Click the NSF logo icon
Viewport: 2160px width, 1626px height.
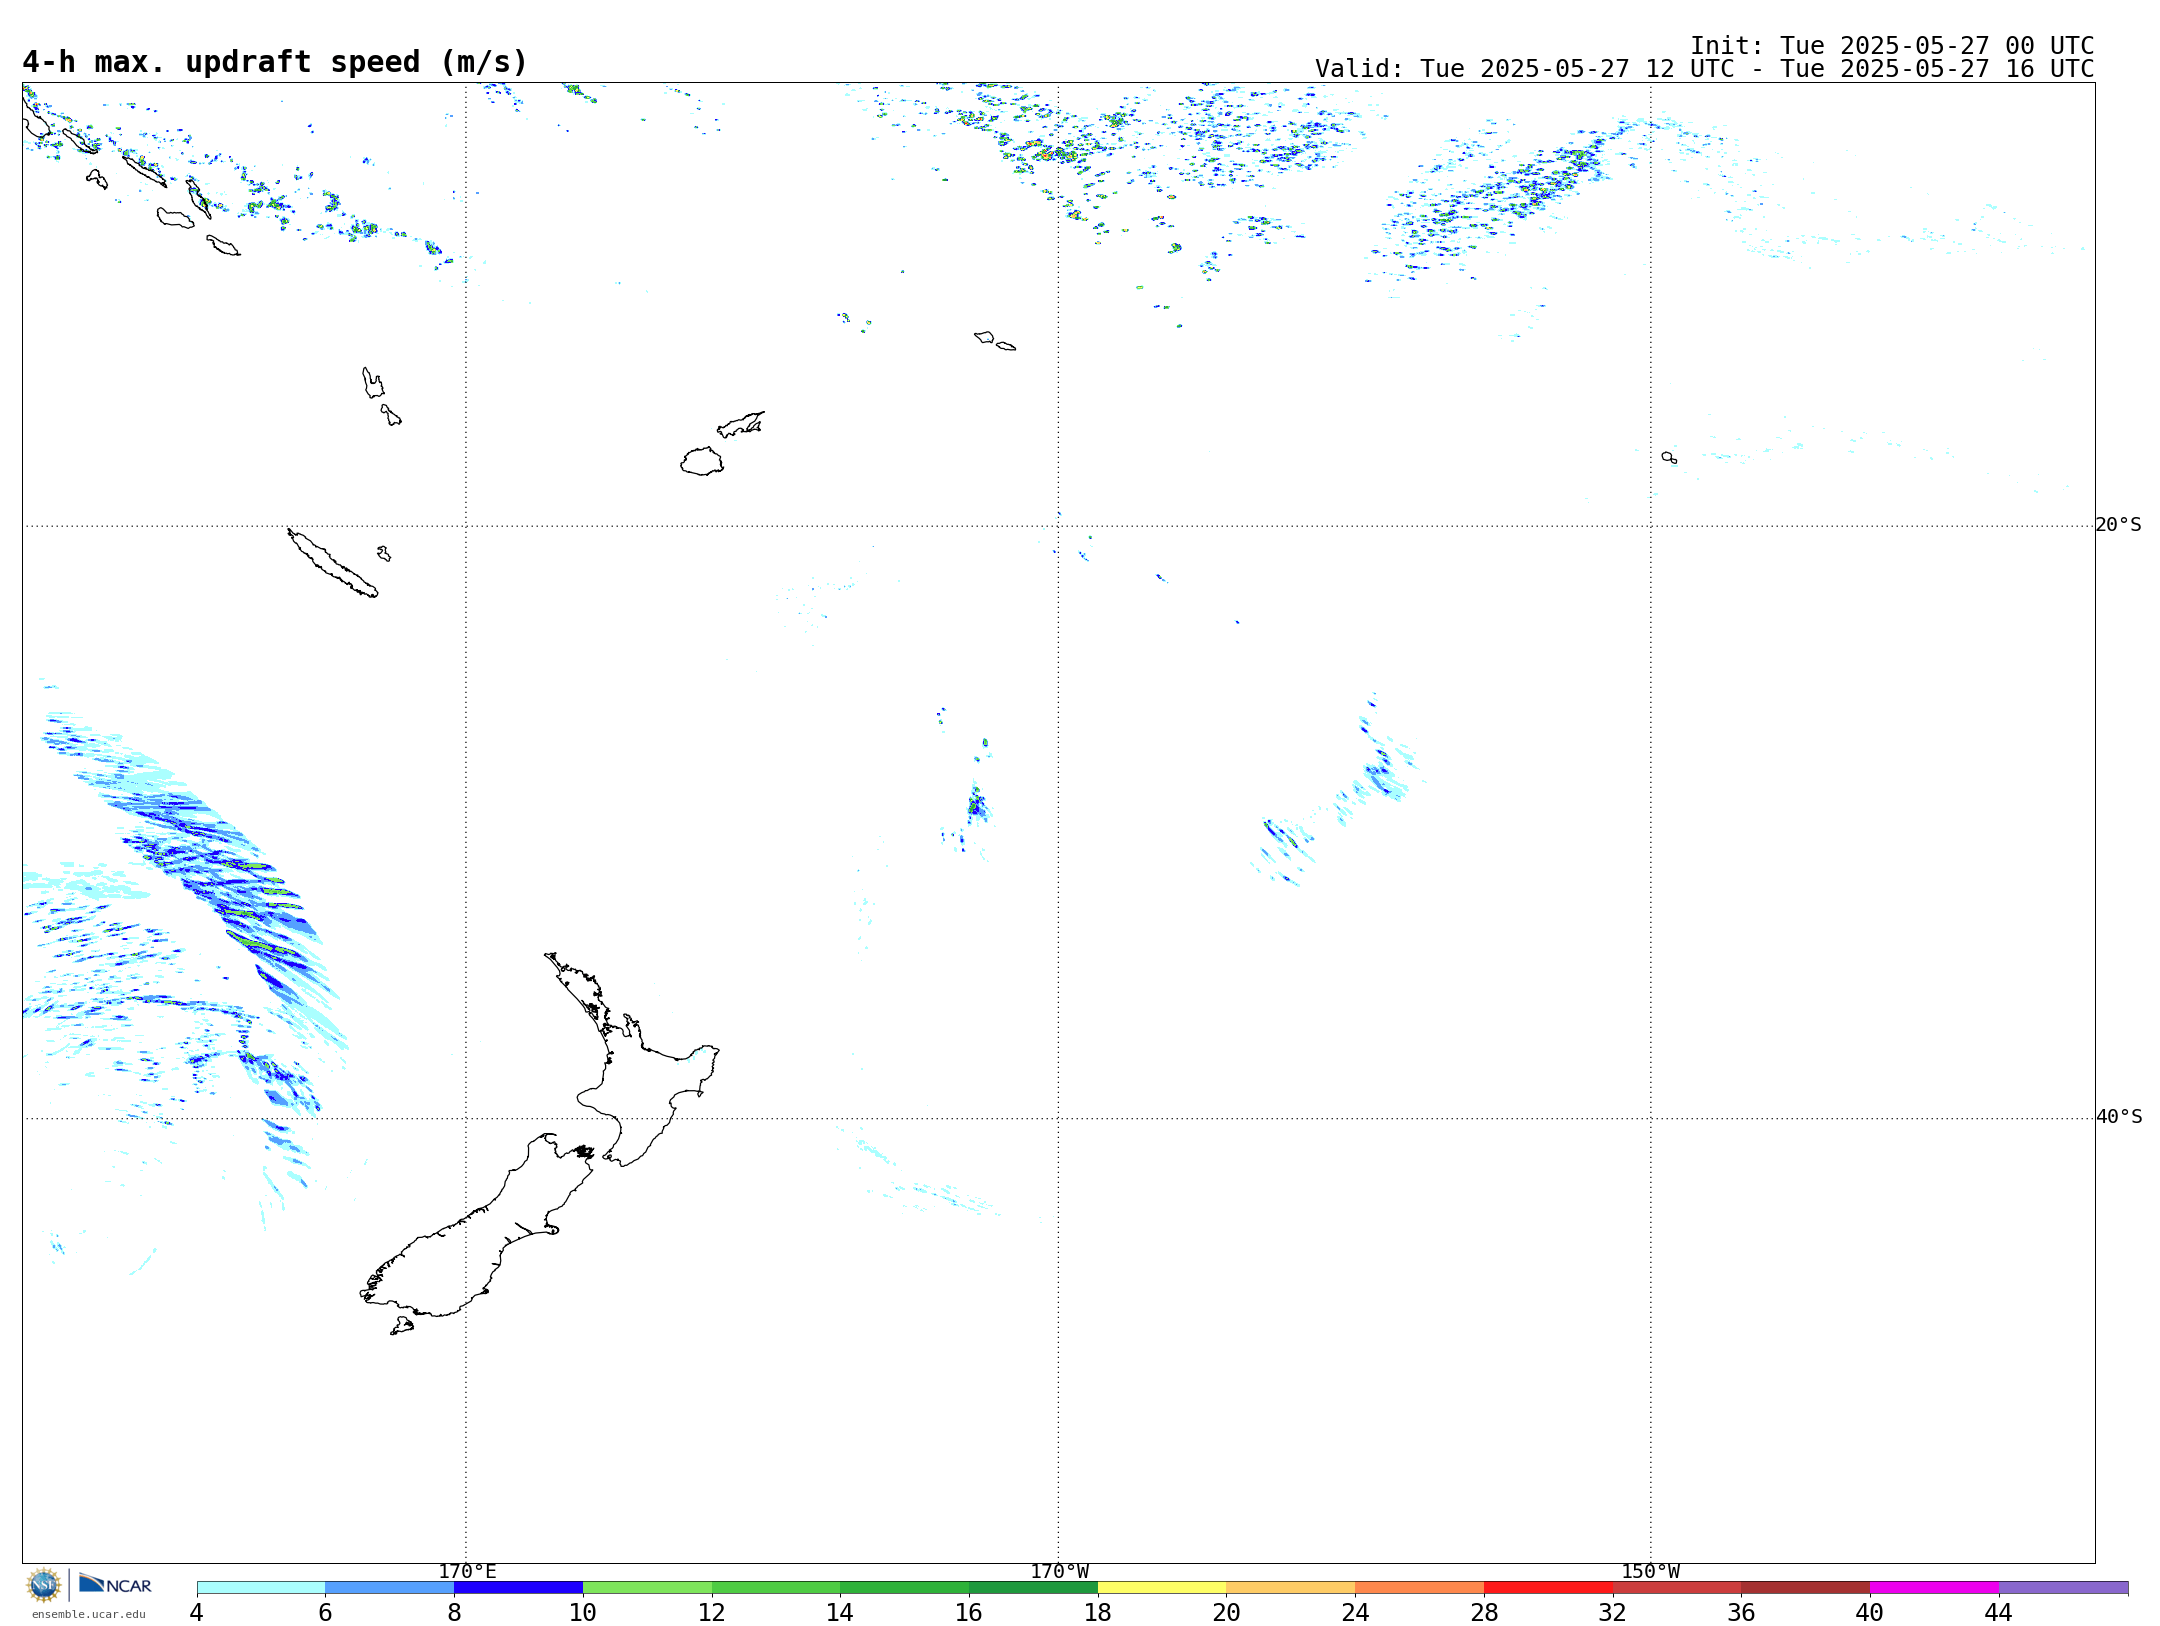[x=44, y=1585]
